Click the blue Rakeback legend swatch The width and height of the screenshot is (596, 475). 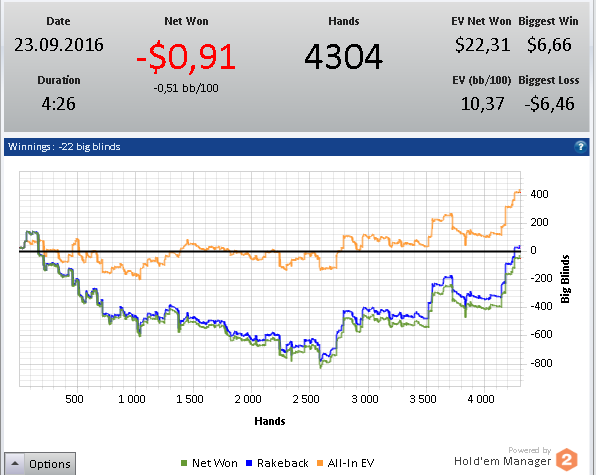tap(249, 463)
